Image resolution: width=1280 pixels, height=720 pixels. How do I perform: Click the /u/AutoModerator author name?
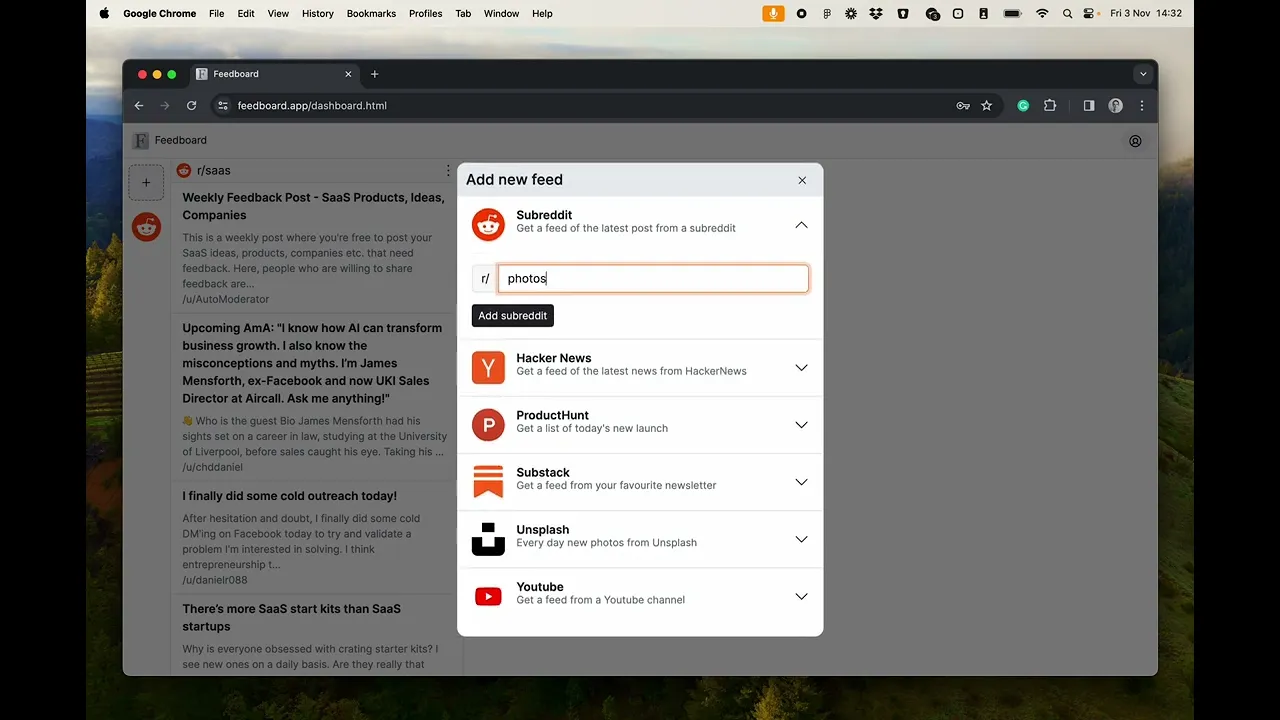(x=226, y=299)
